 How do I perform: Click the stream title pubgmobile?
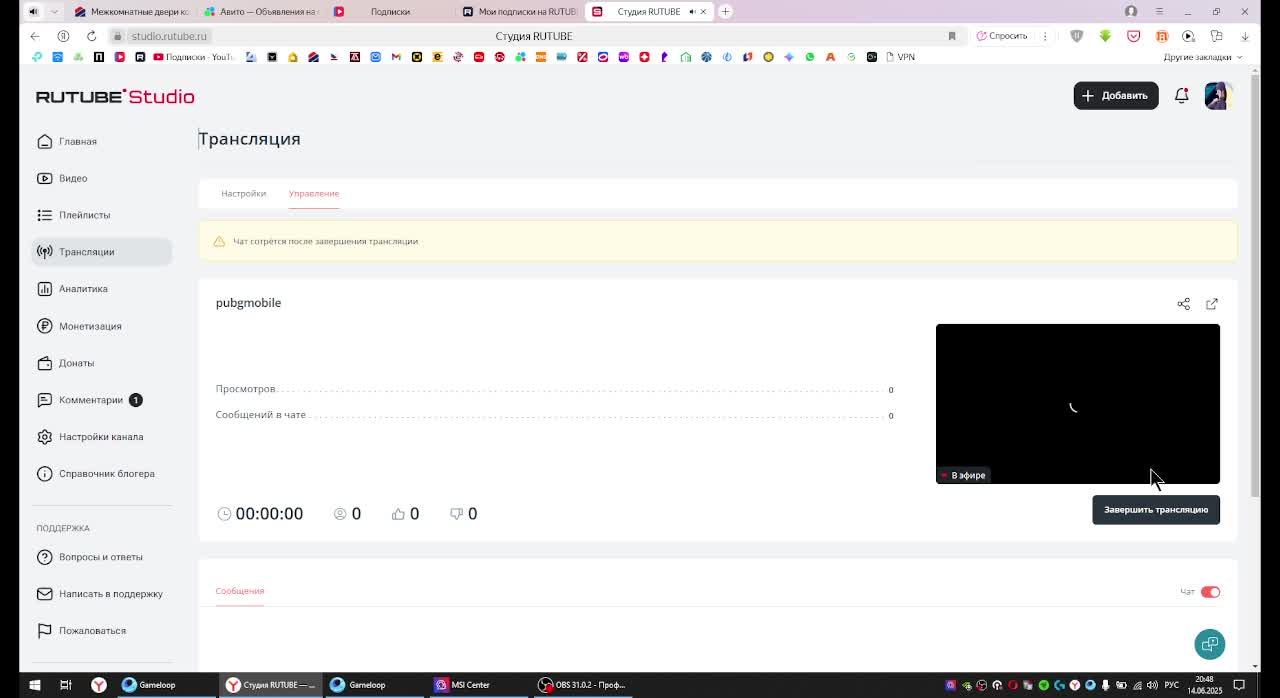(248, 303)
